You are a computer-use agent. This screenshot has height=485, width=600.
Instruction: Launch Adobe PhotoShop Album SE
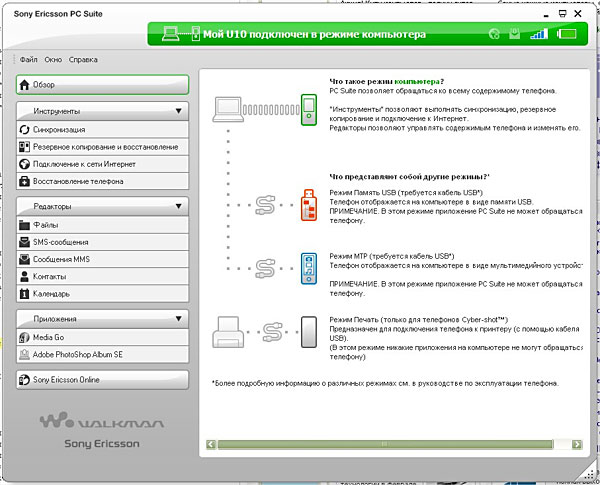click(x=103, y=354)
